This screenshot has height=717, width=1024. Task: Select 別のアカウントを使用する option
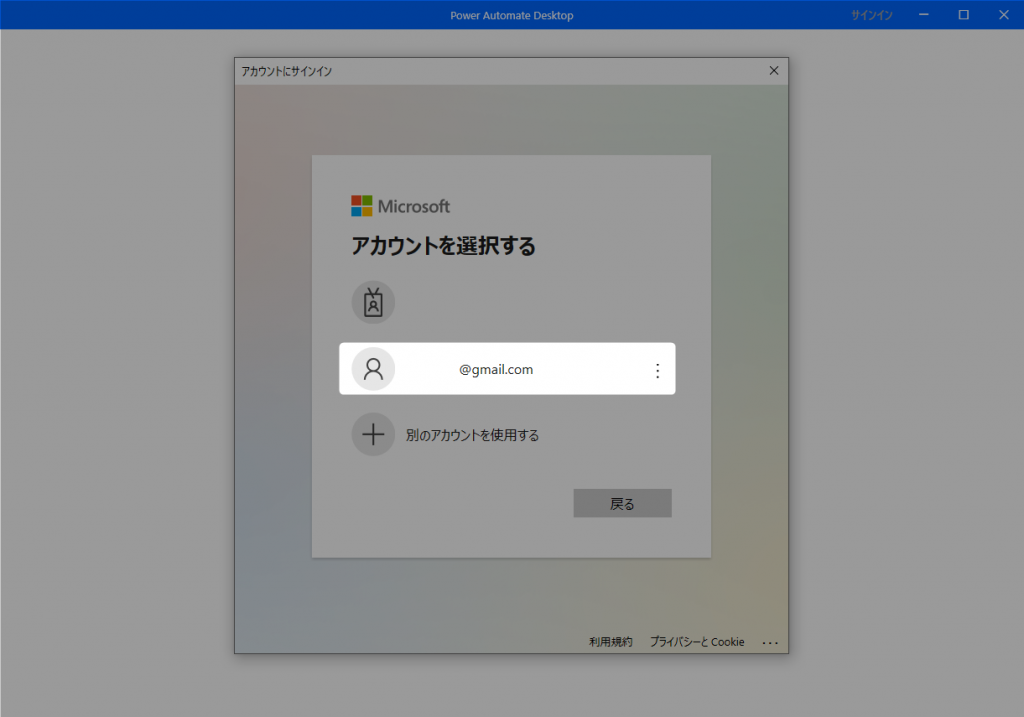click(x=472, y=435)
